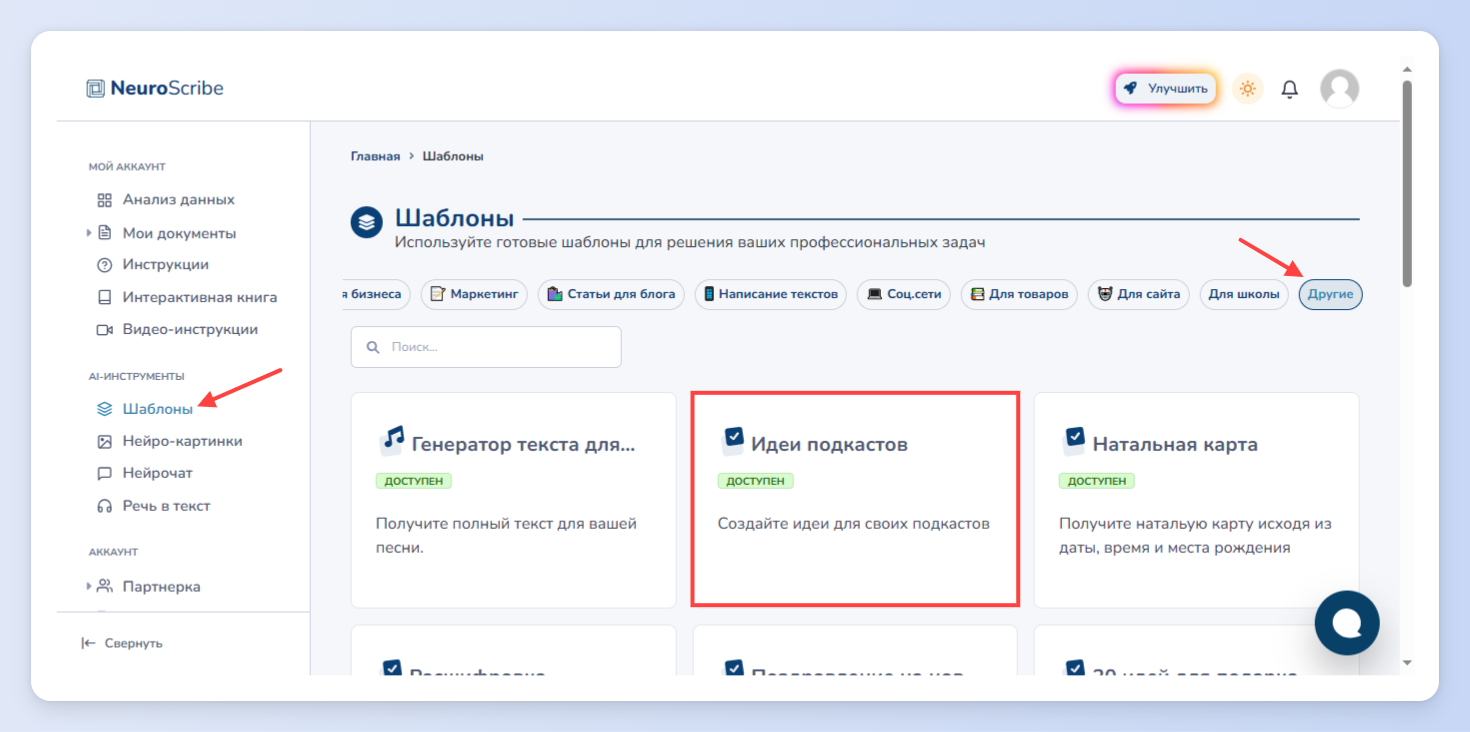Open Нейро-картинки in sidebar

click(182, 441)
